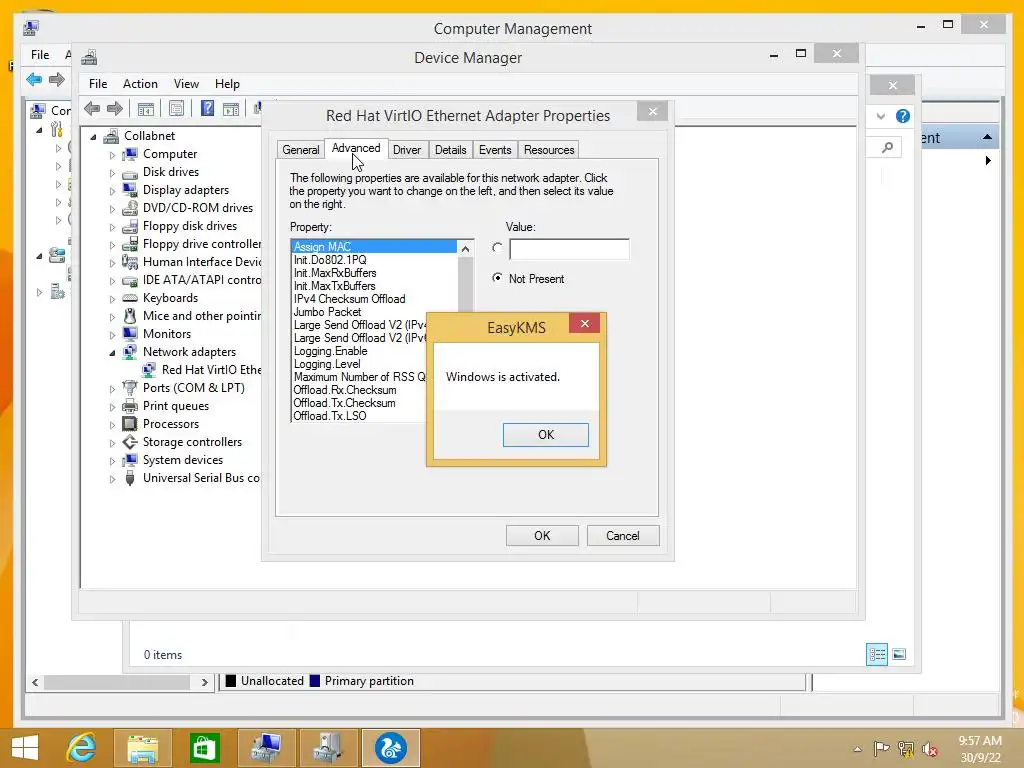The width and height of the screenshot is (1024, 768).
Task: Click Computer Management forward arrow
Action: pos(57,80)
